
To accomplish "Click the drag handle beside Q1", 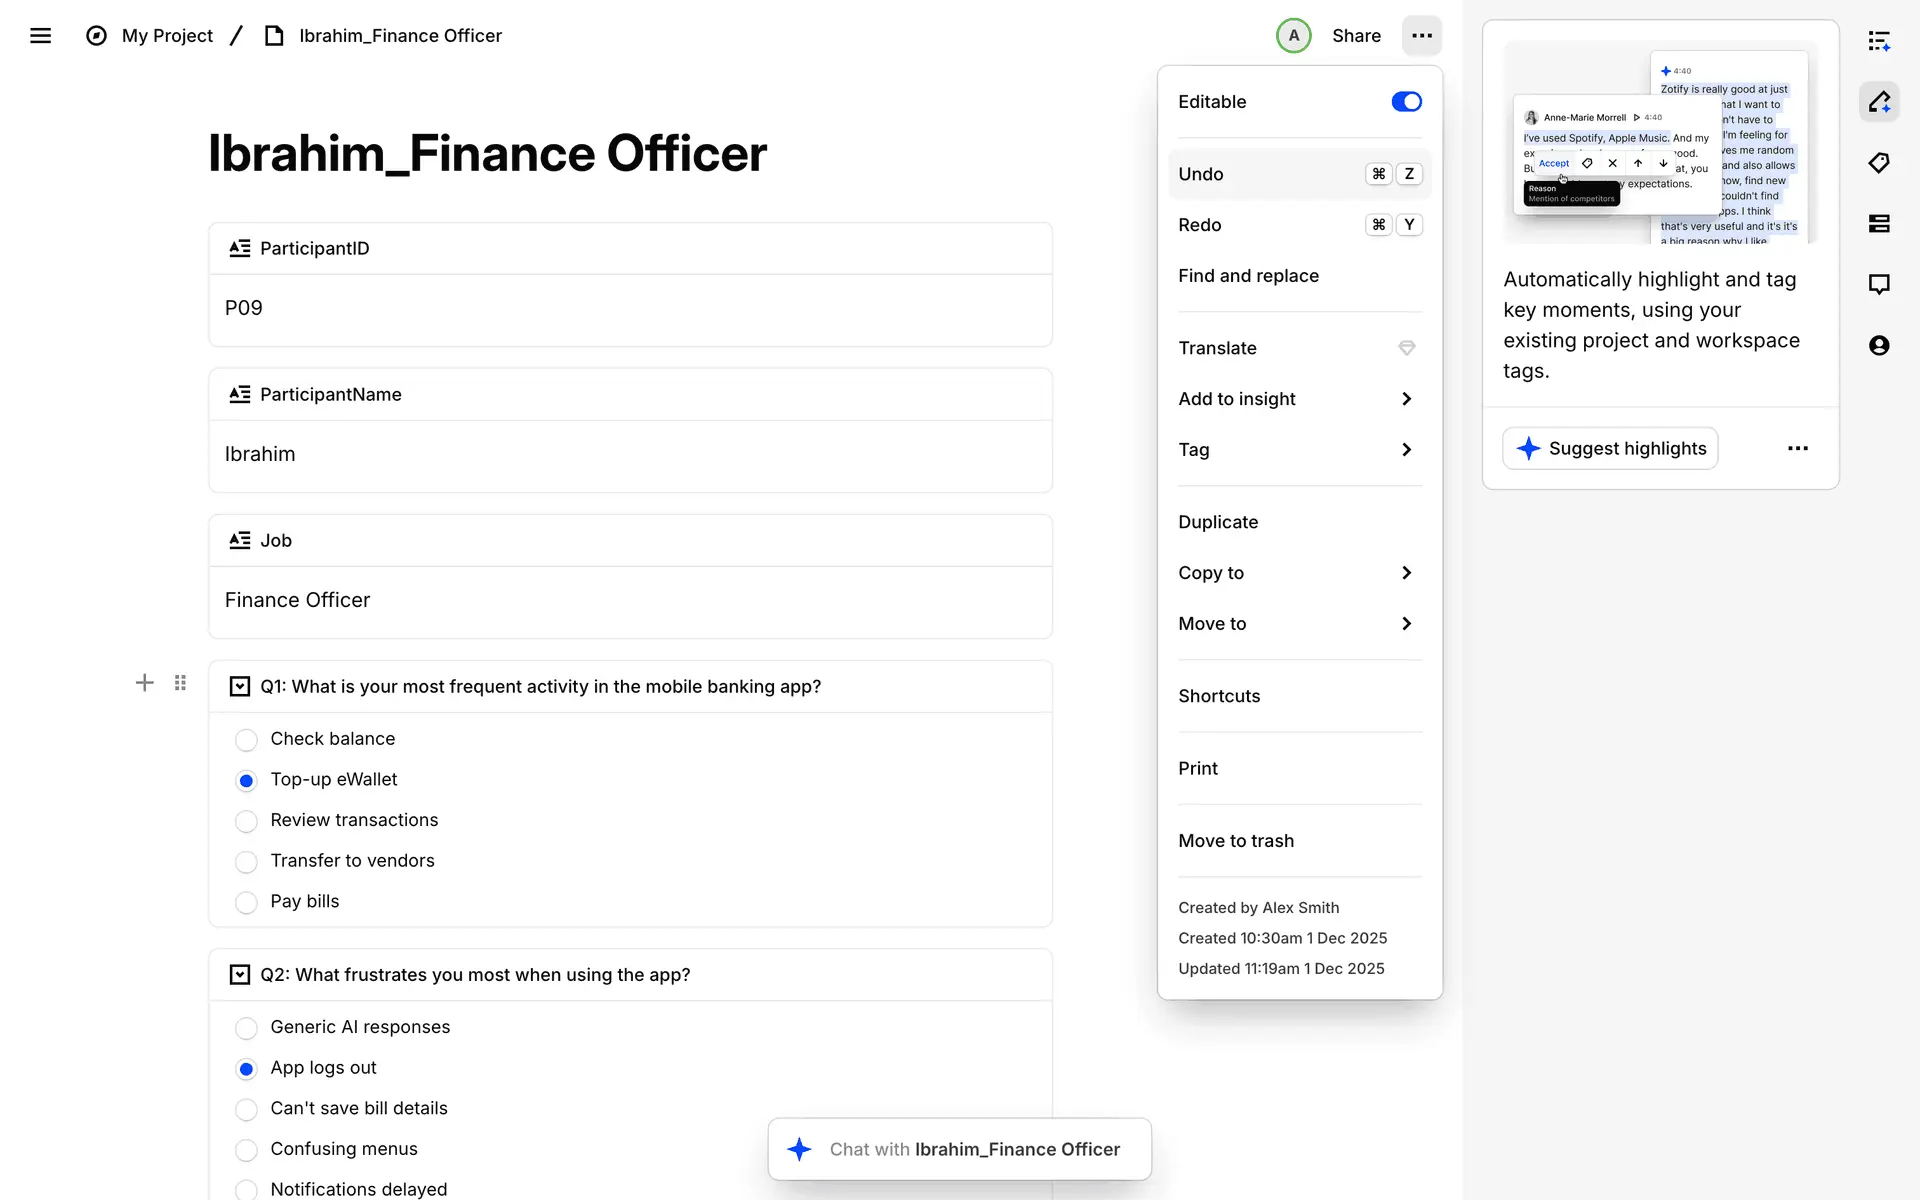I will pyautogui.click(x=180, y=683).
